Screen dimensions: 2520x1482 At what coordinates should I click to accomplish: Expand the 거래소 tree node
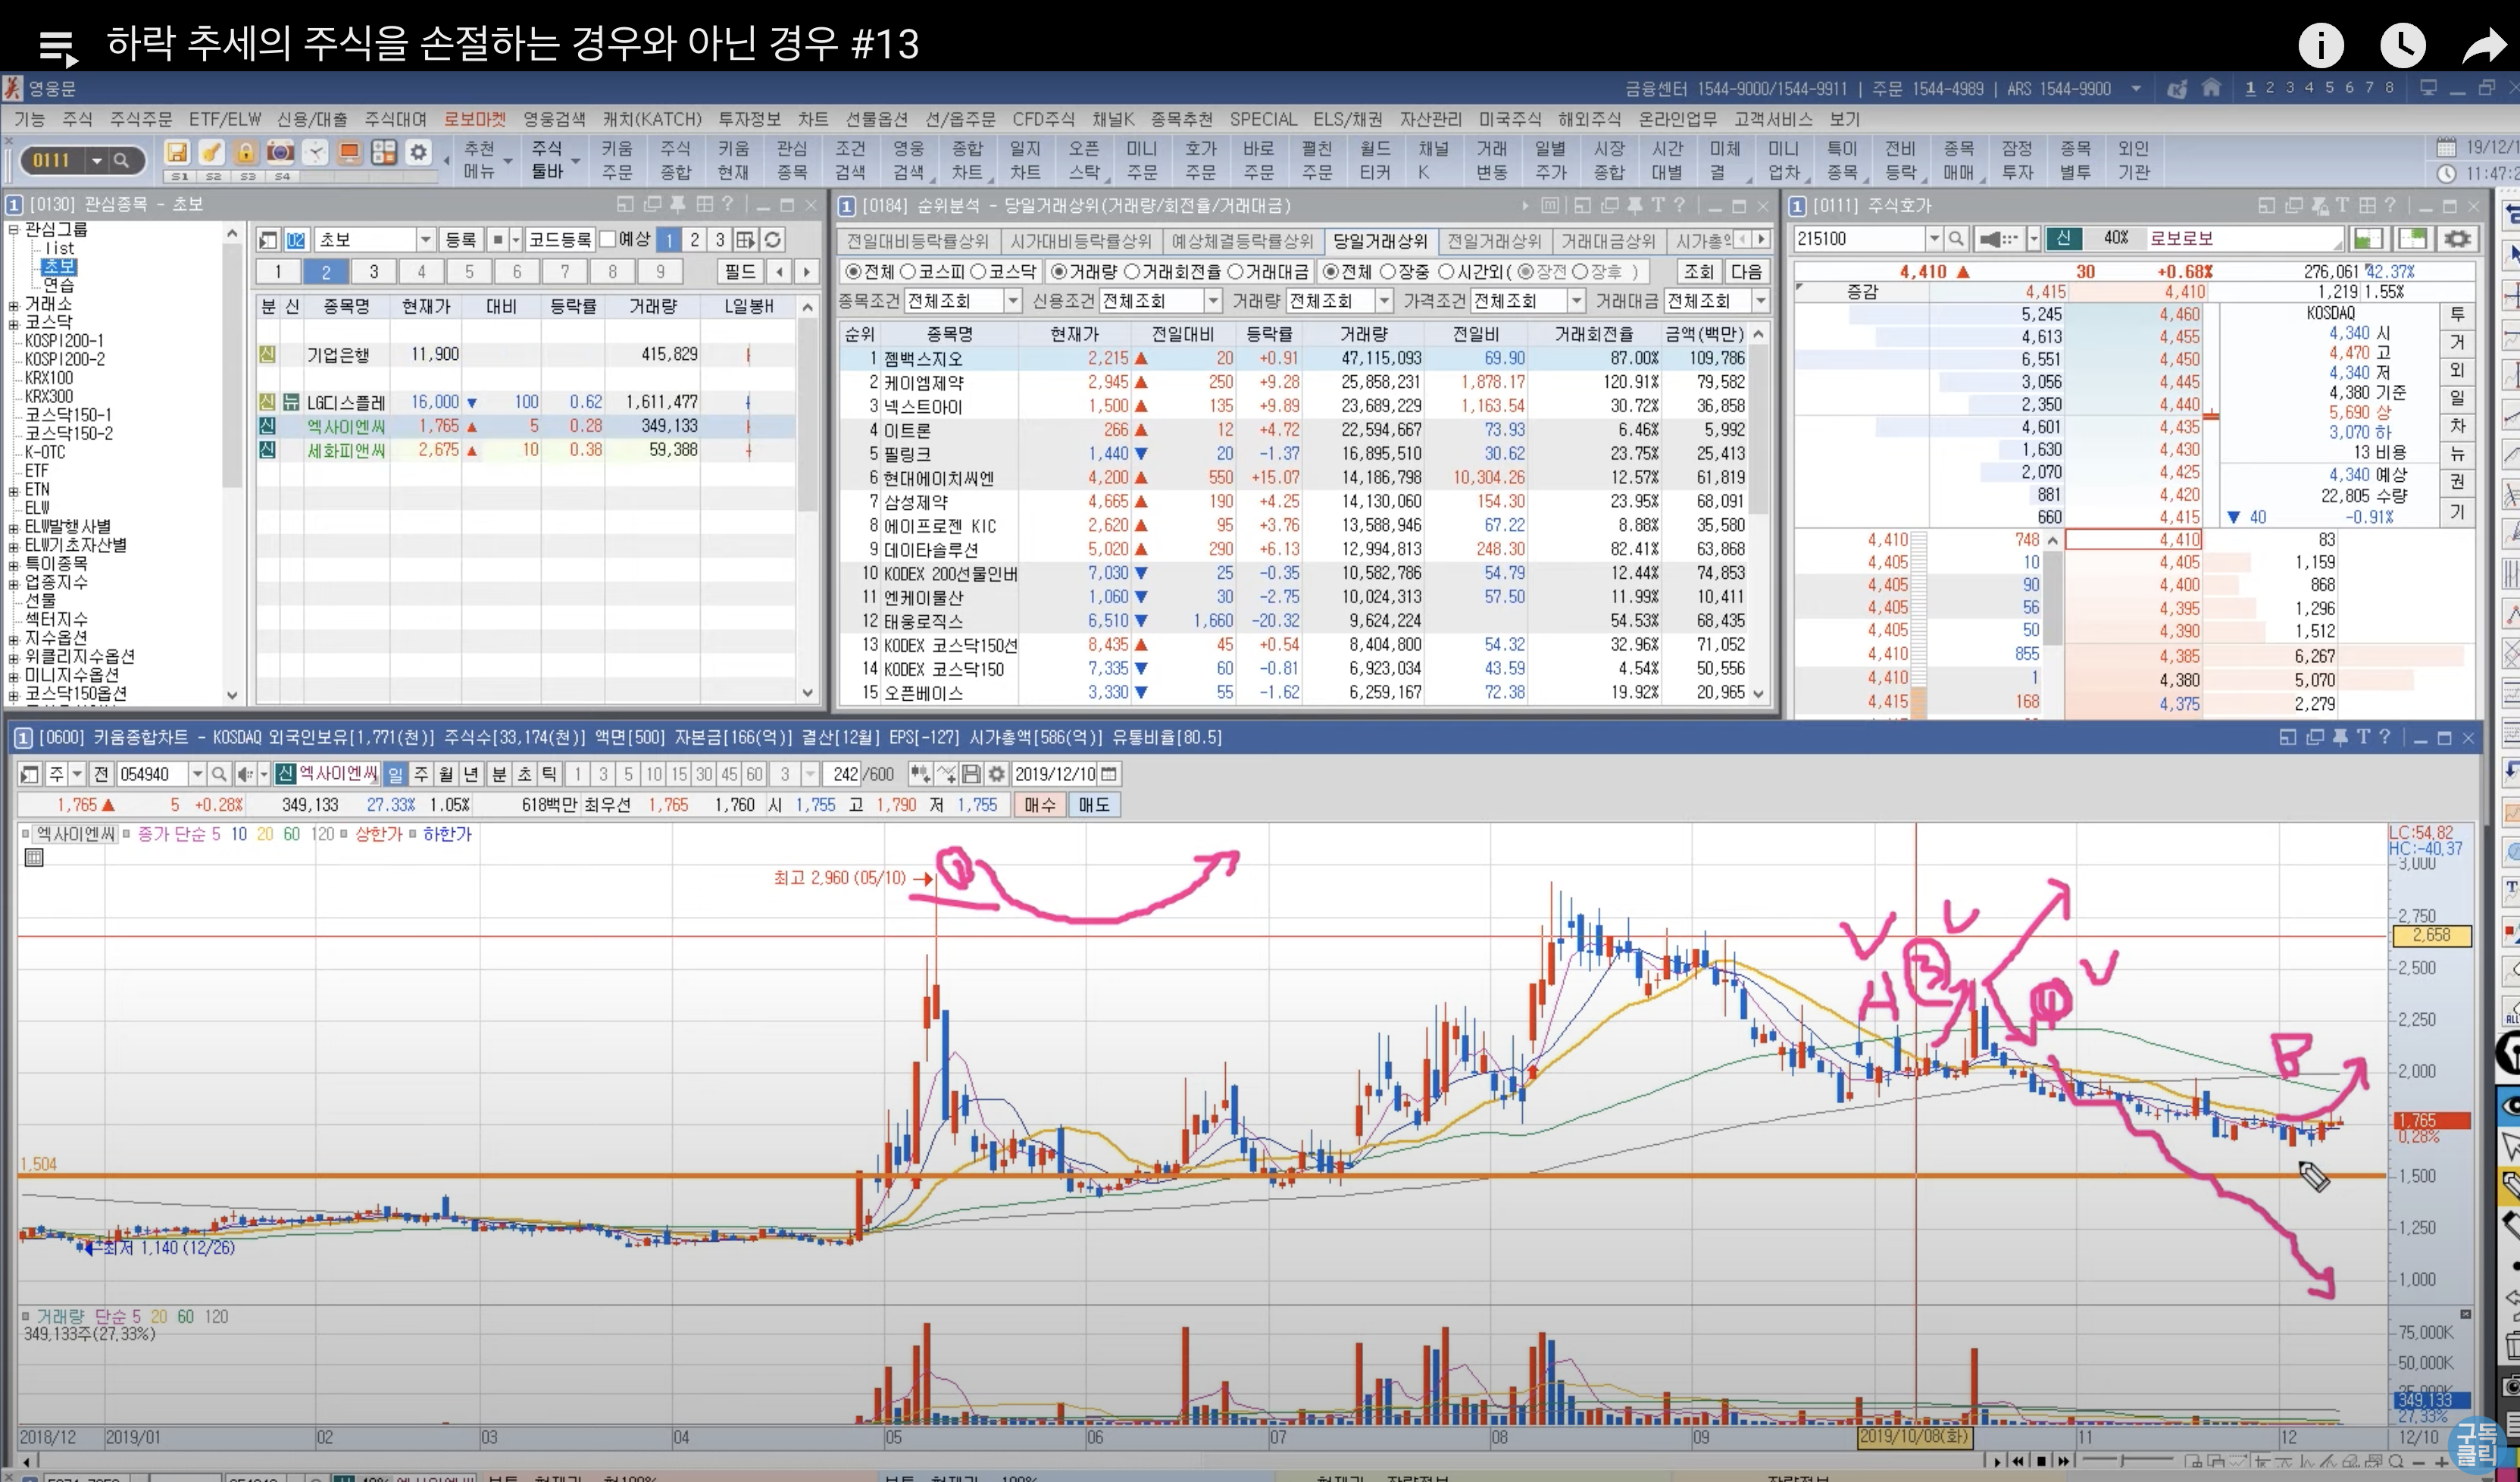tap(14, 305)
